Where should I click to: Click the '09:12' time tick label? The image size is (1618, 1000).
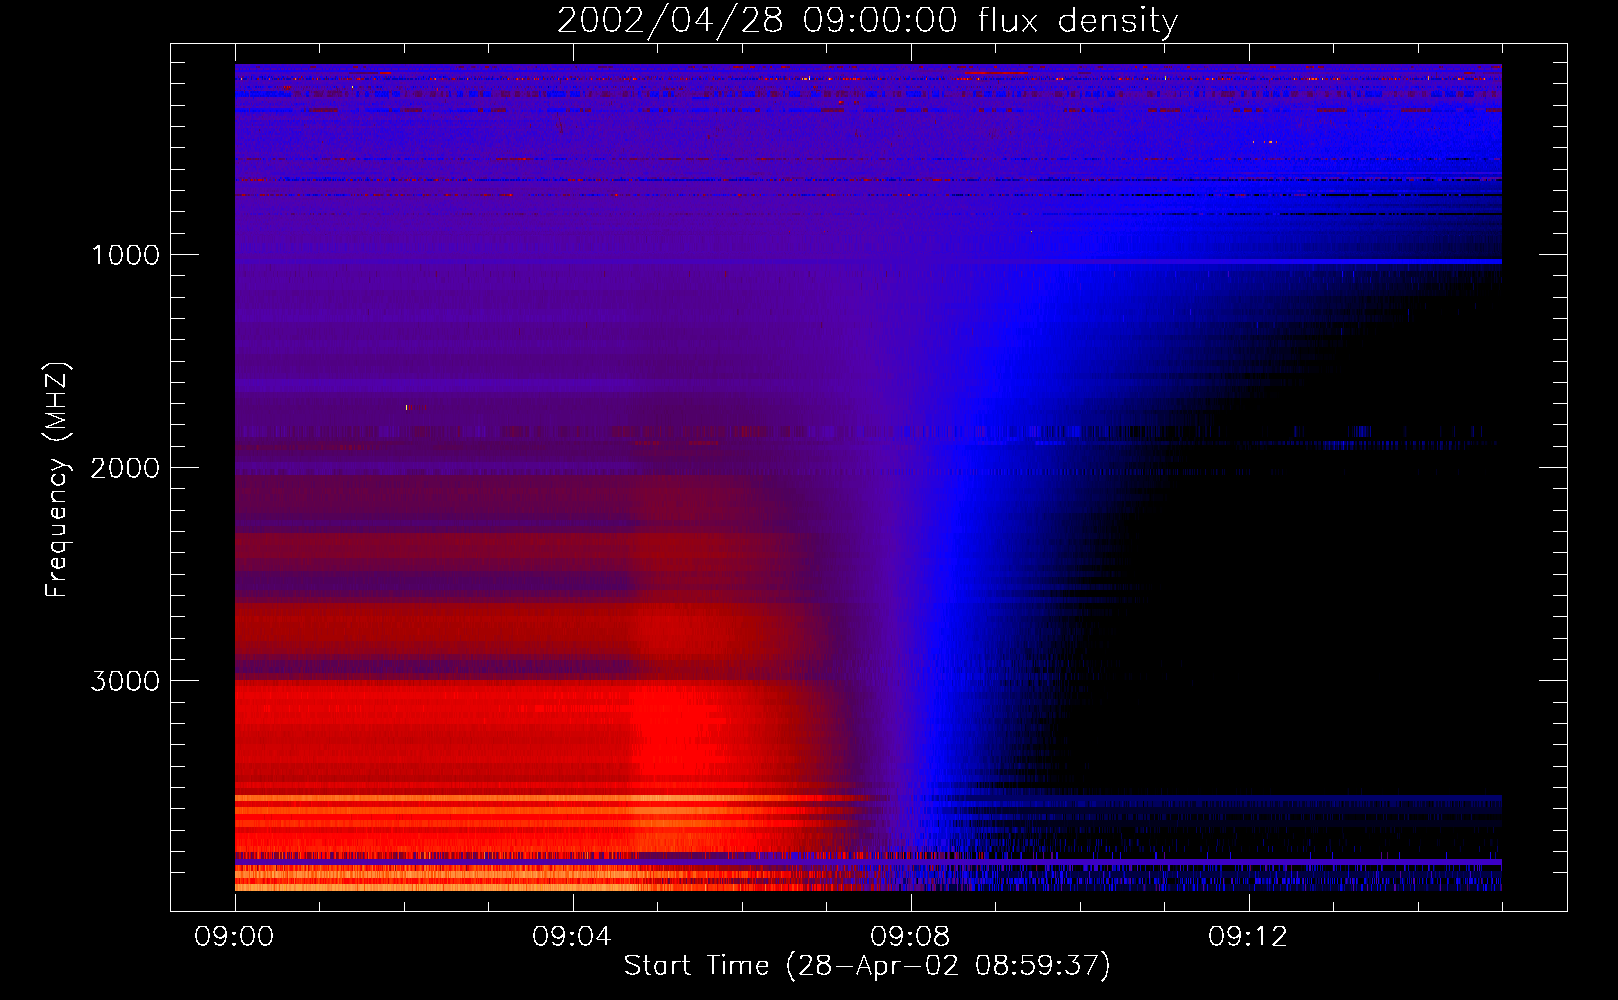[x=1248, y=936]
